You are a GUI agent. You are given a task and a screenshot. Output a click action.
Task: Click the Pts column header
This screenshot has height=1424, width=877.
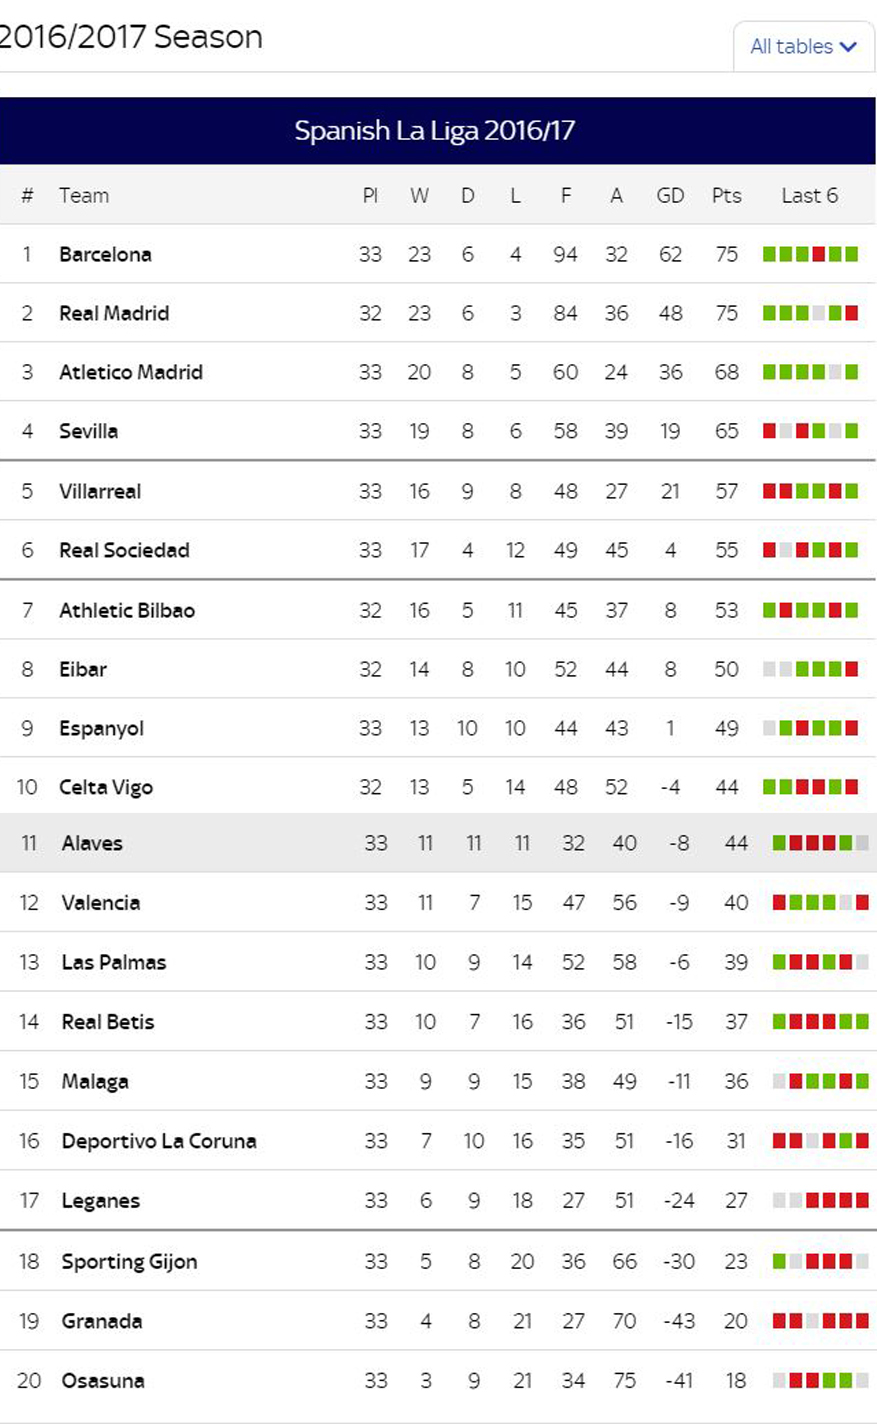(x=727, y=195)
